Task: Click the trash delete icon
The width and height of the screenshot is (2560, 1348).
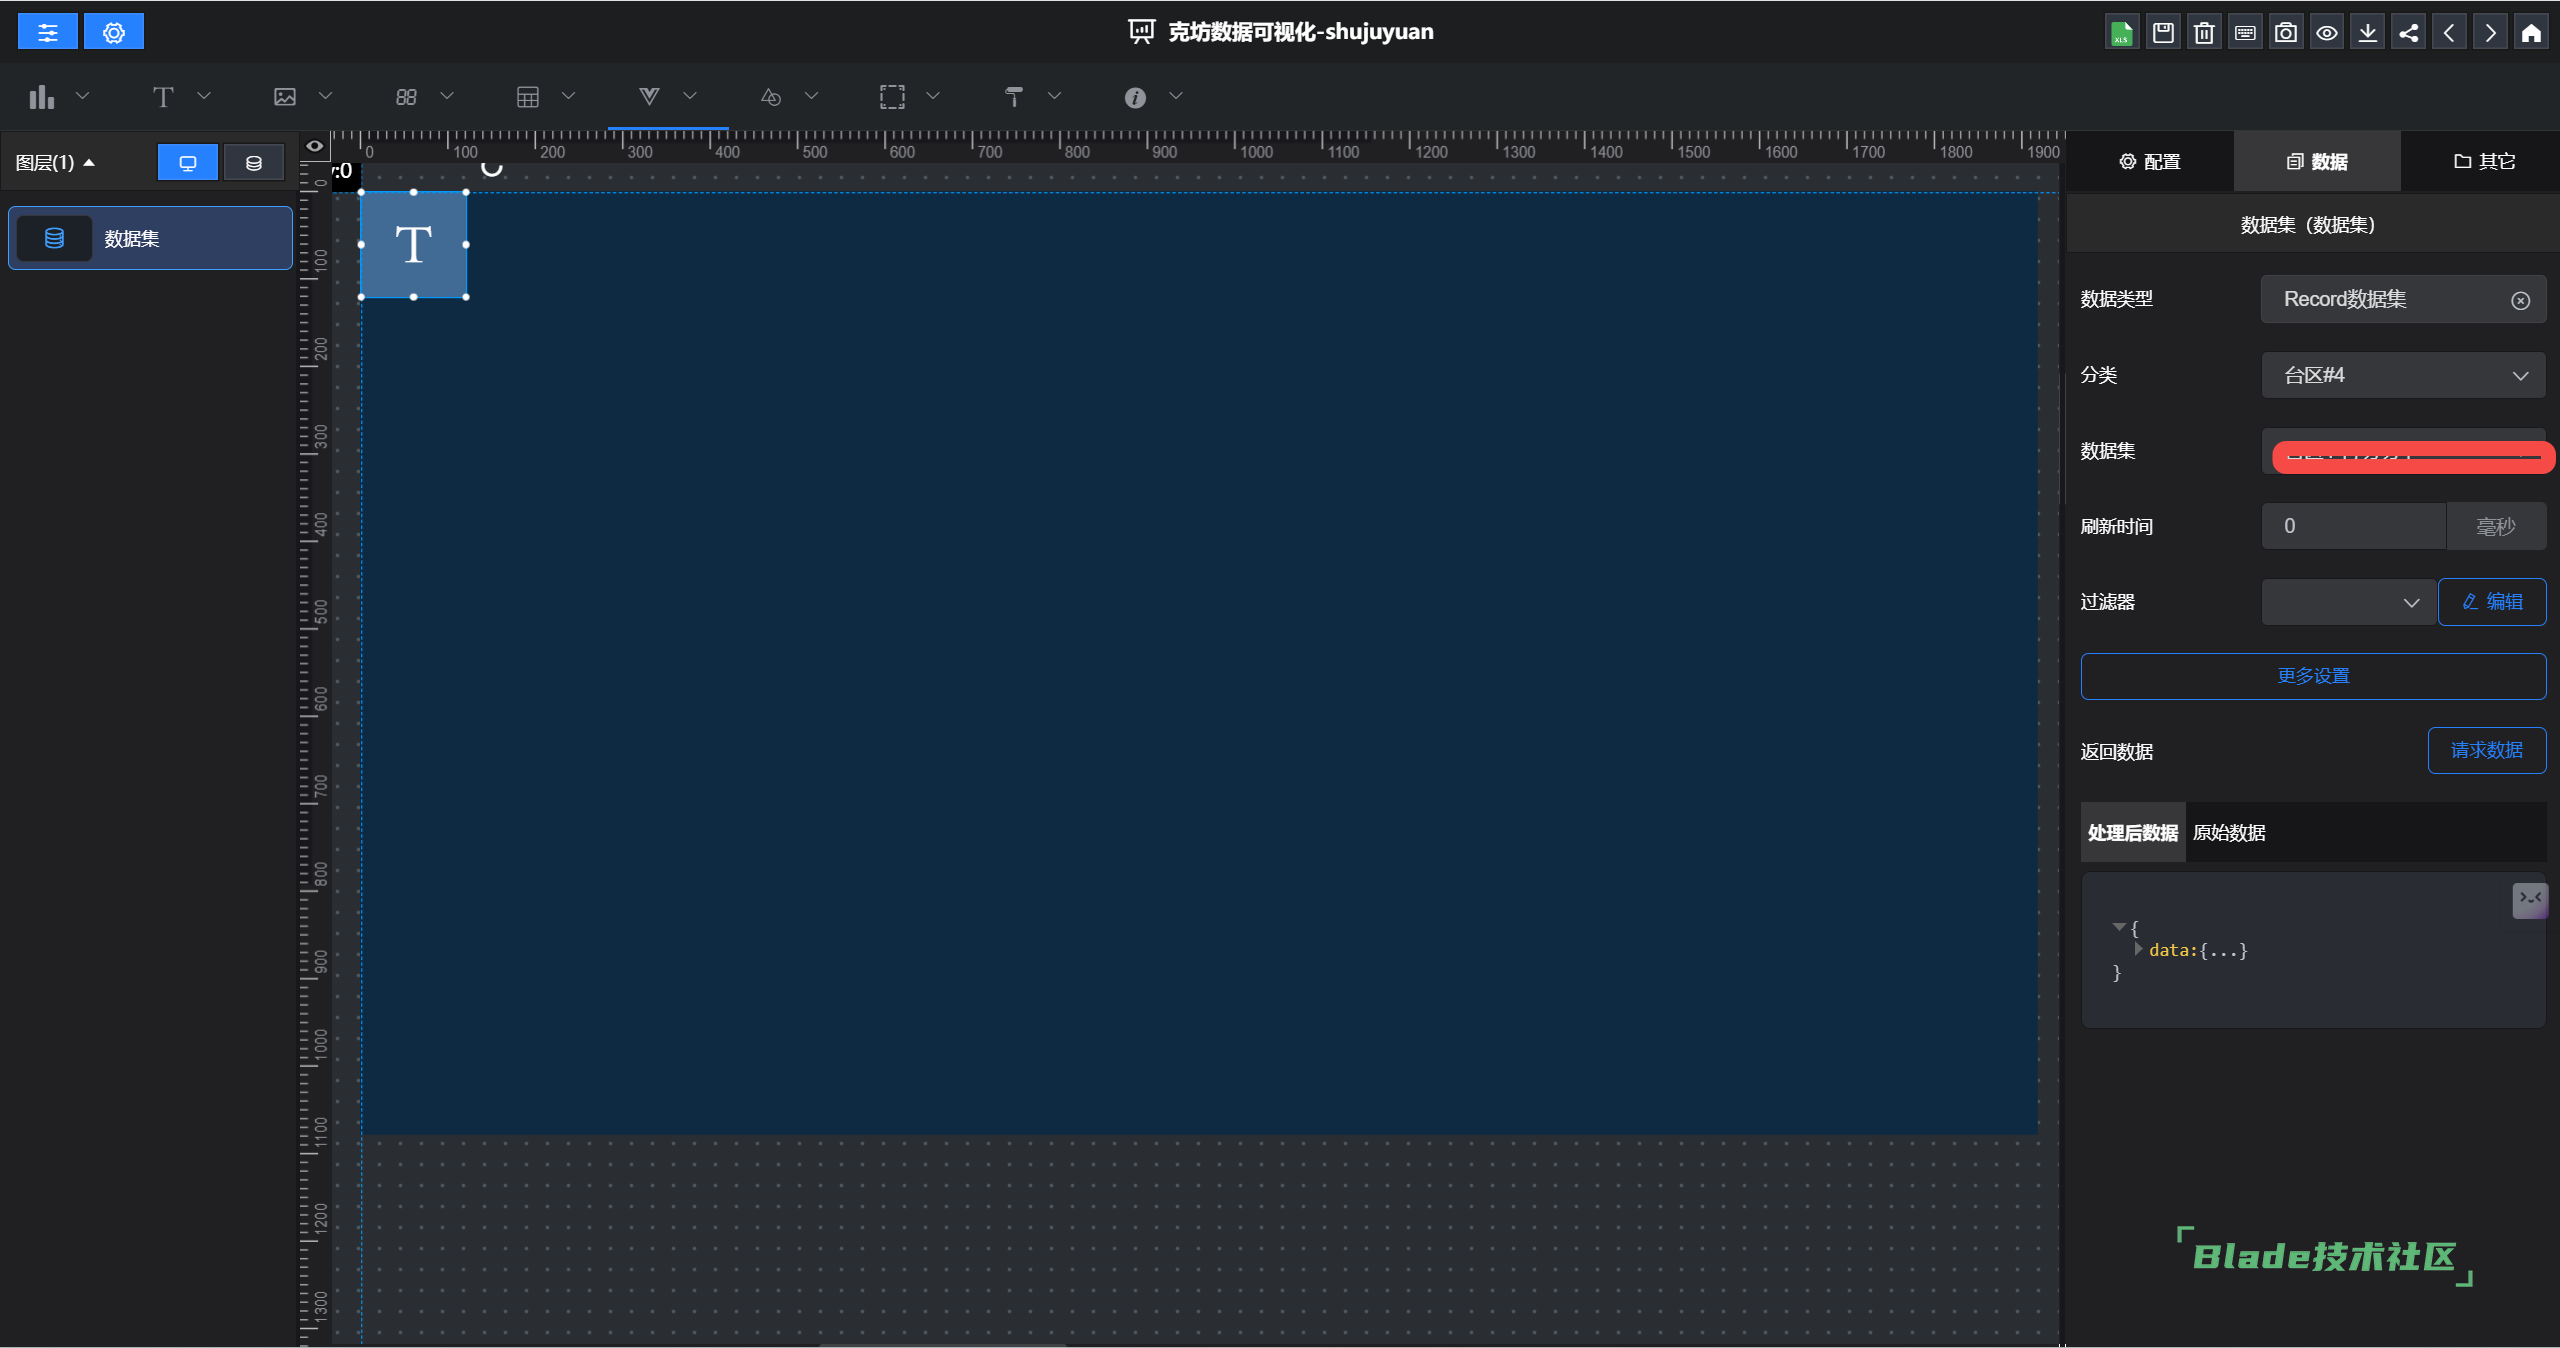Action: [2204, 32]
